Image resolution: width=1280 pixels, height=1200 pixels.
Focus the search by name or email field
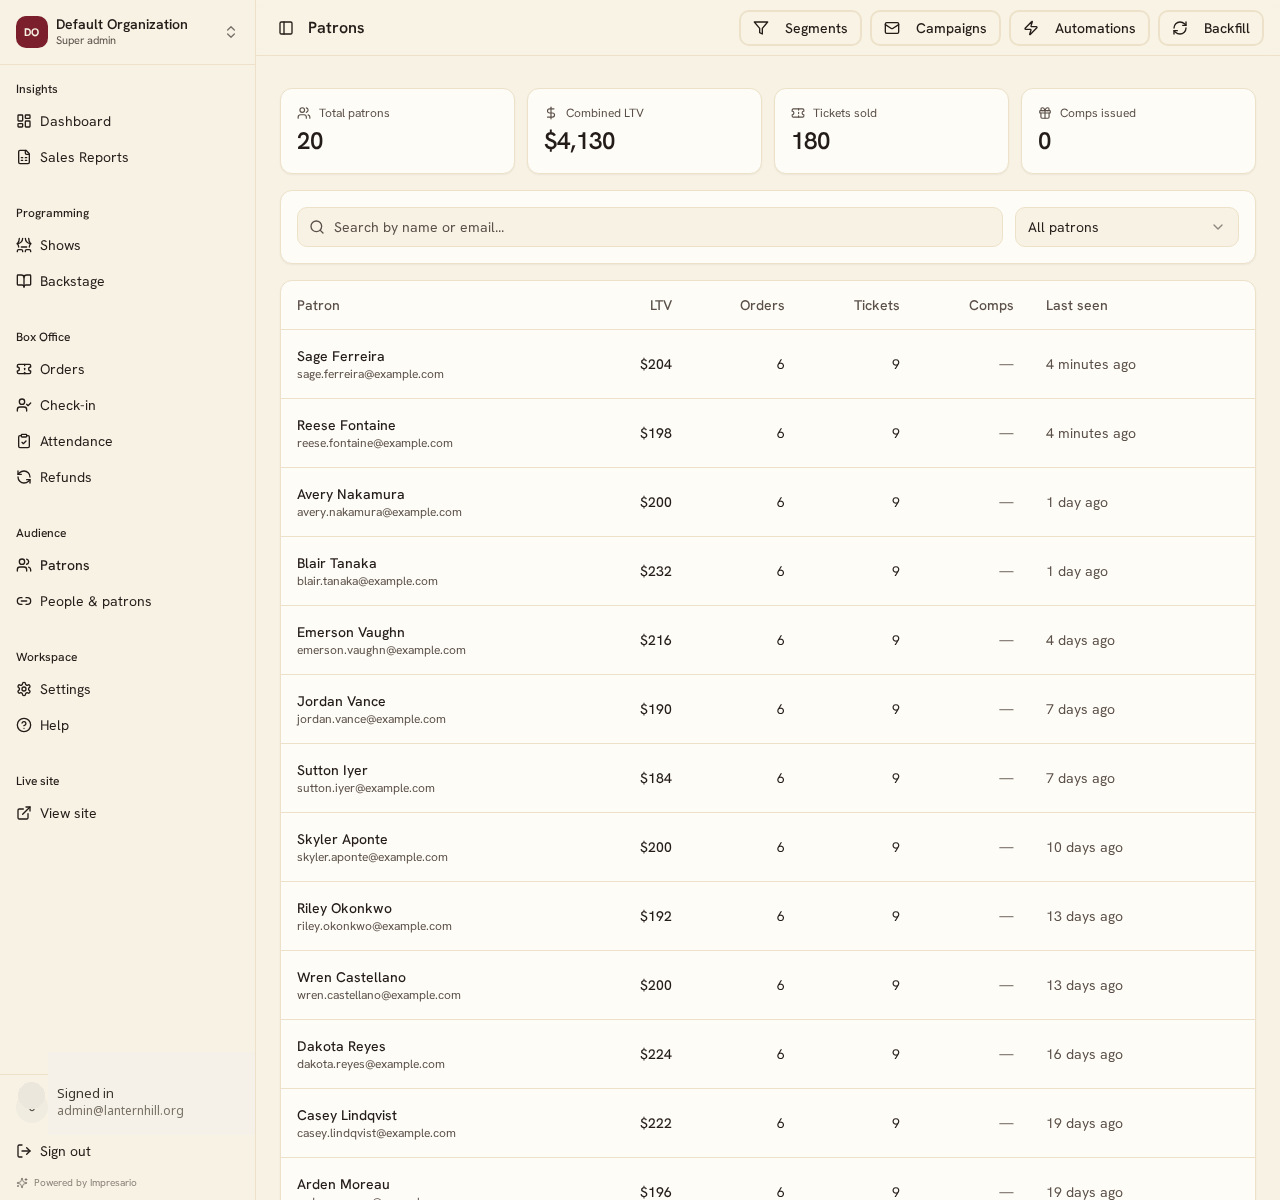[x=650, y=227]
